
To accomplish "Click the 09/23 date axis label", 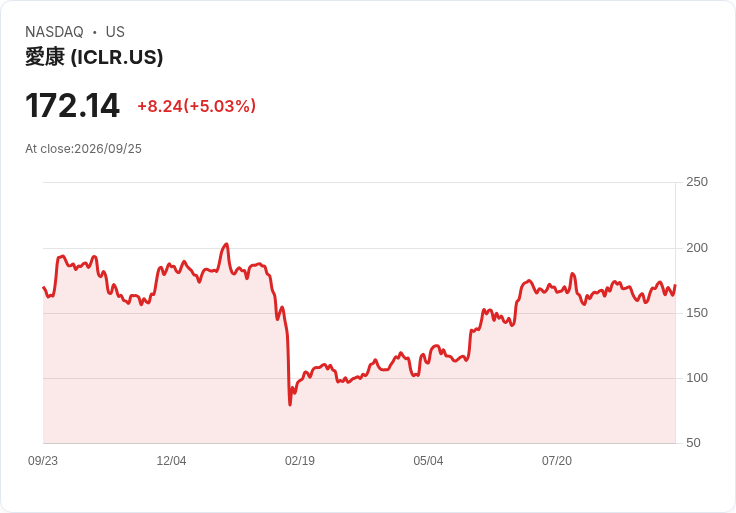I will coord(43,461).
